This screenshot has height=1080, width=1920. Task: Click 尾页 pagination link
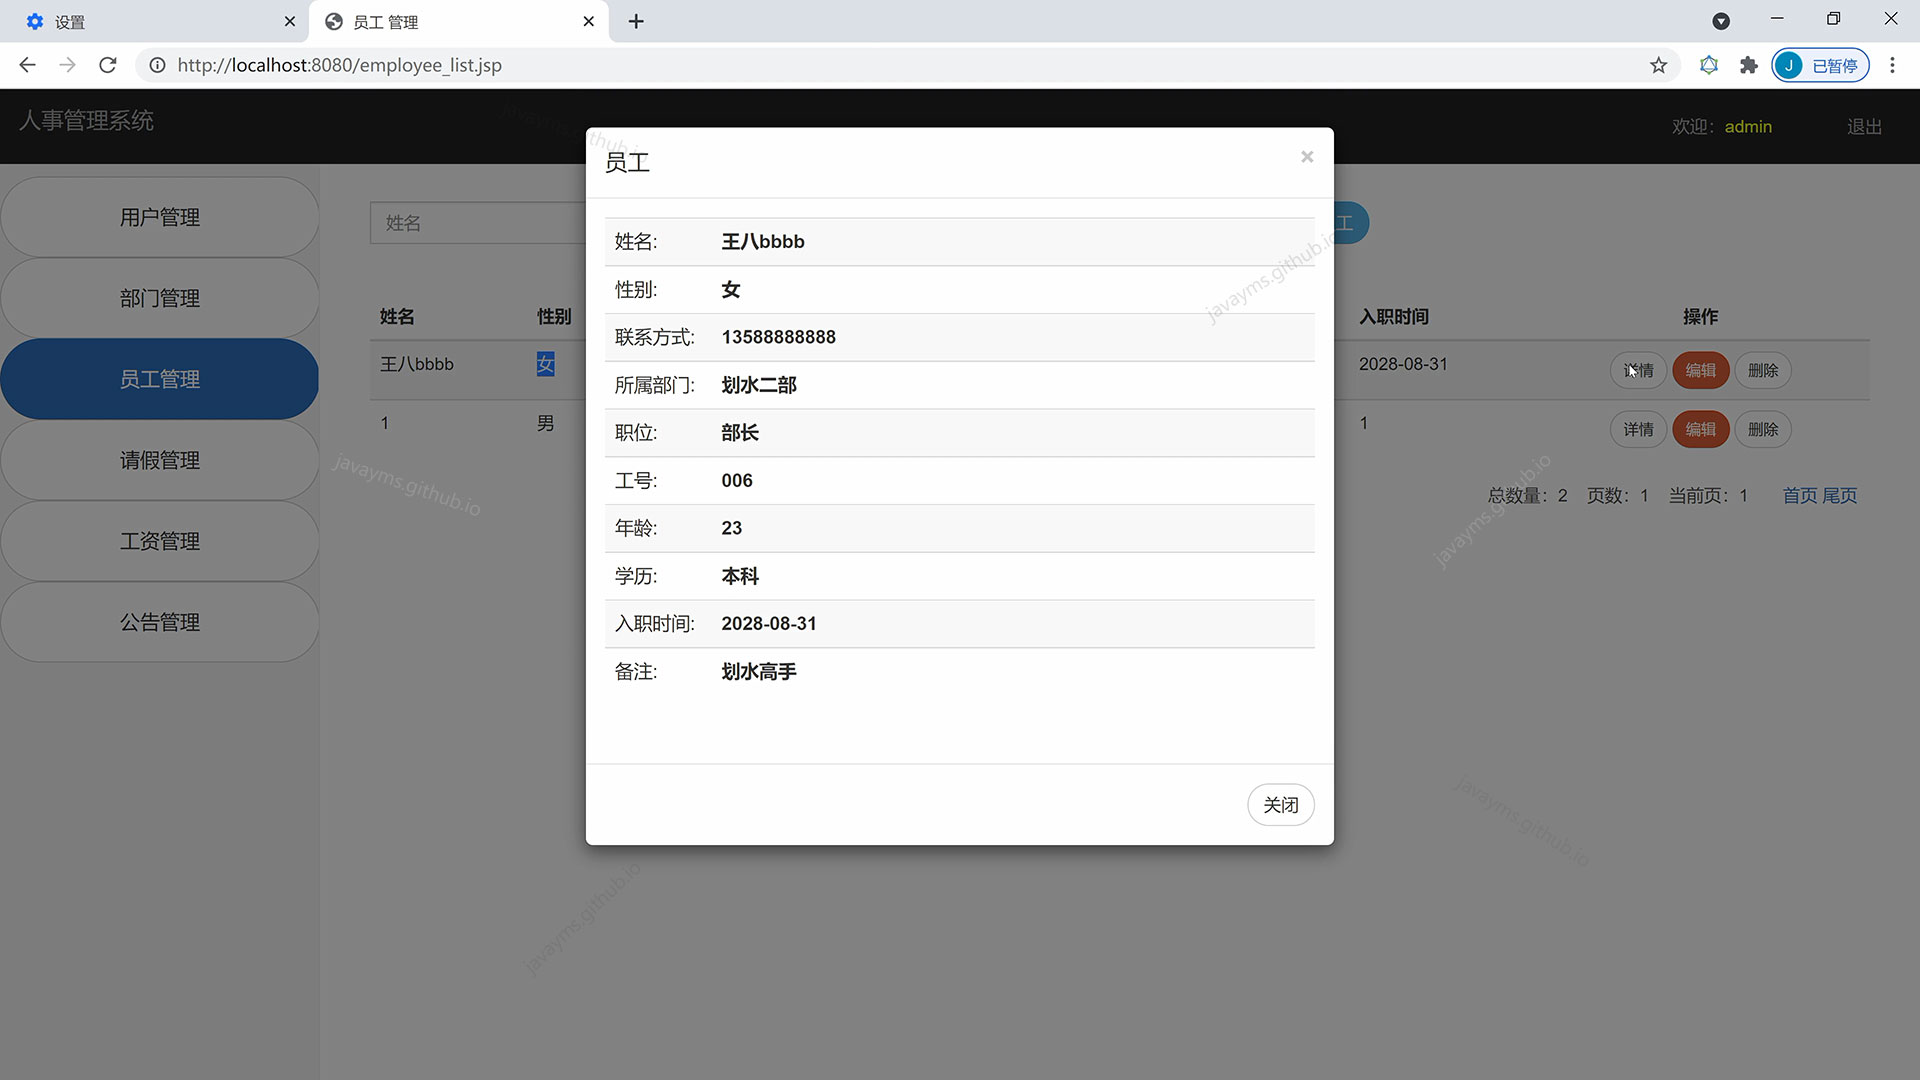coord(1840,495)
